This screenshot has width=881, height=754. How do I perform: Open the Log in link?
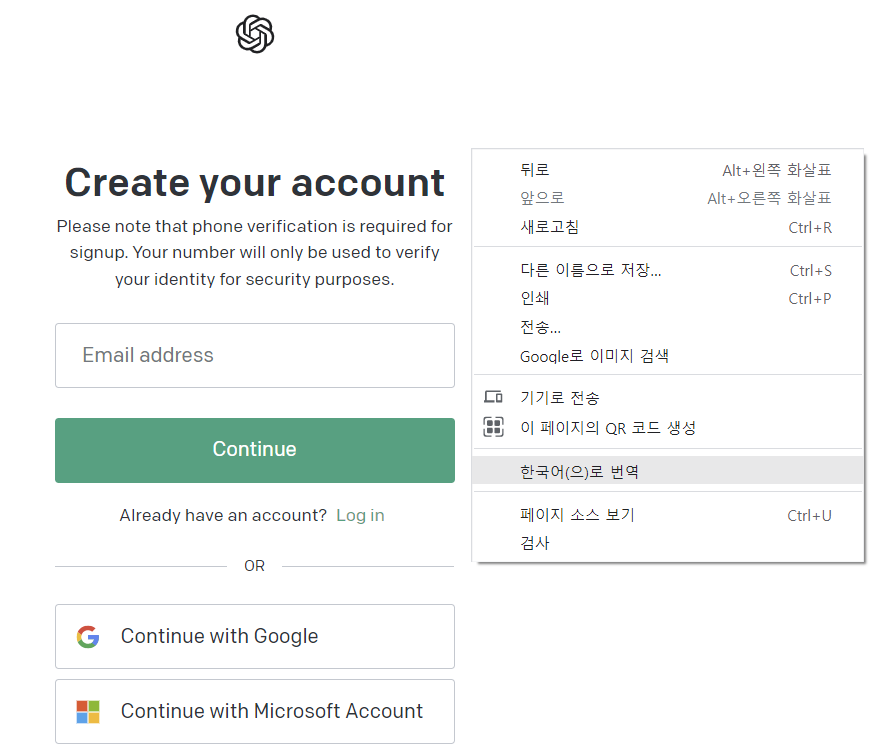pyautogui.click(x=359, y=515)
